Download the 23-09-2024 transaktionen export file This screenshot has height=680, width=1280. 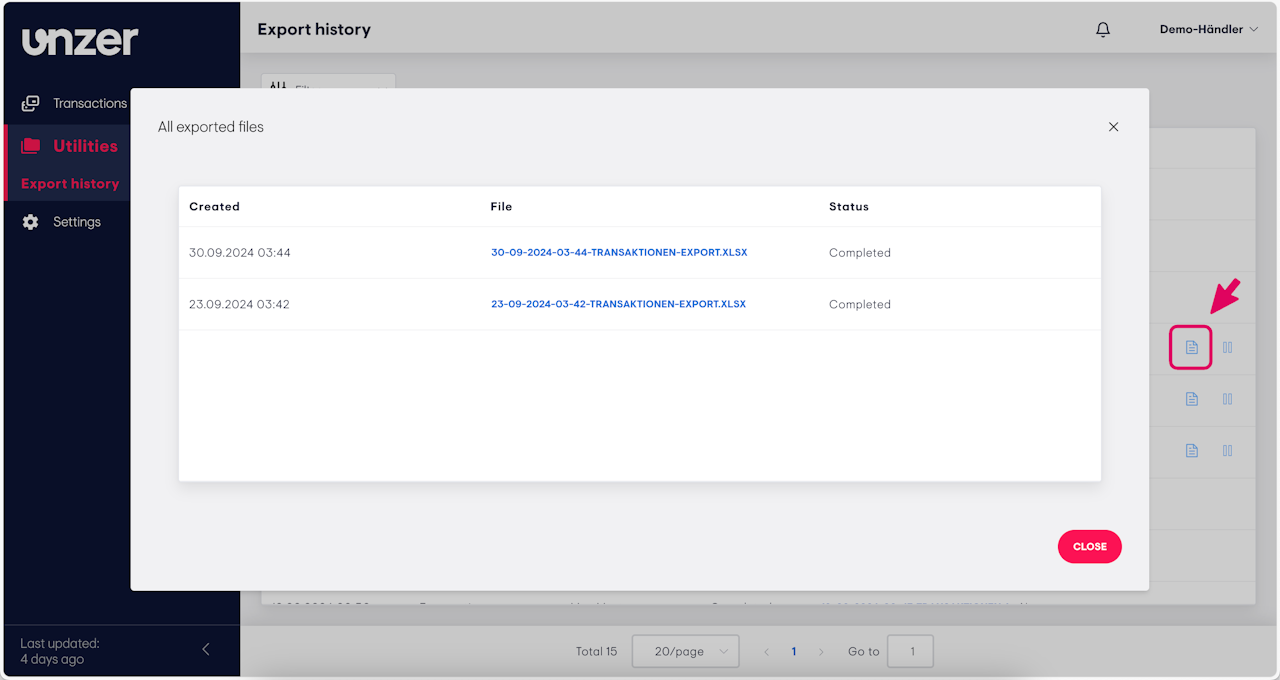[618, 304]
